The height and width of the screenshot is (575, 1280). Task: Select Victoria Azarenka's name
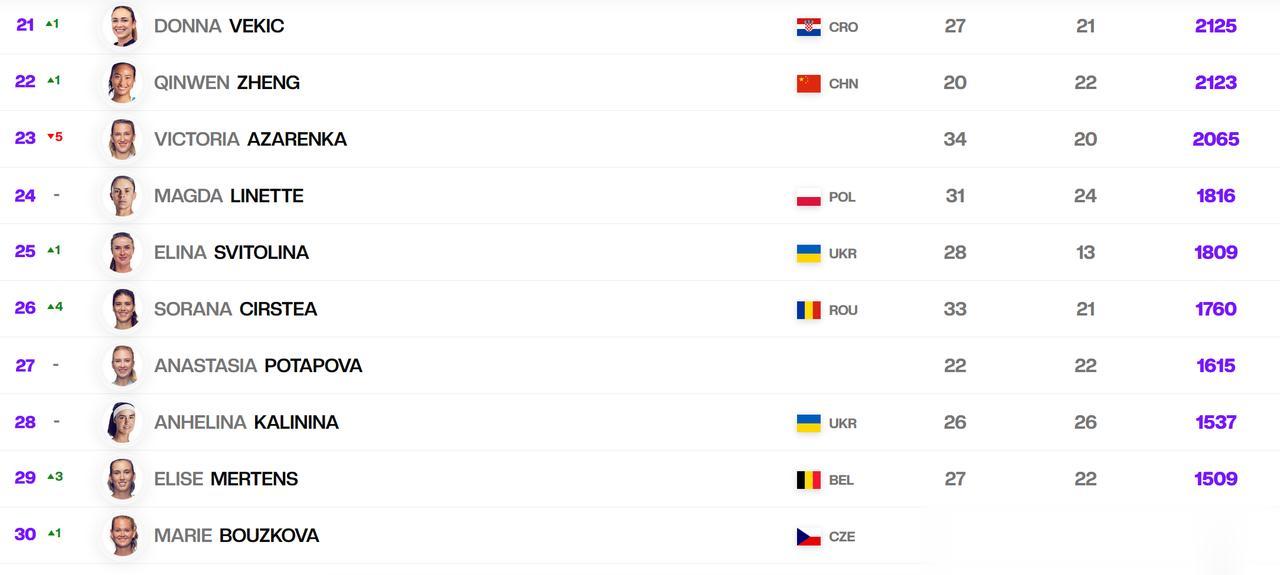pyautogui.click(x=250, y=139)
